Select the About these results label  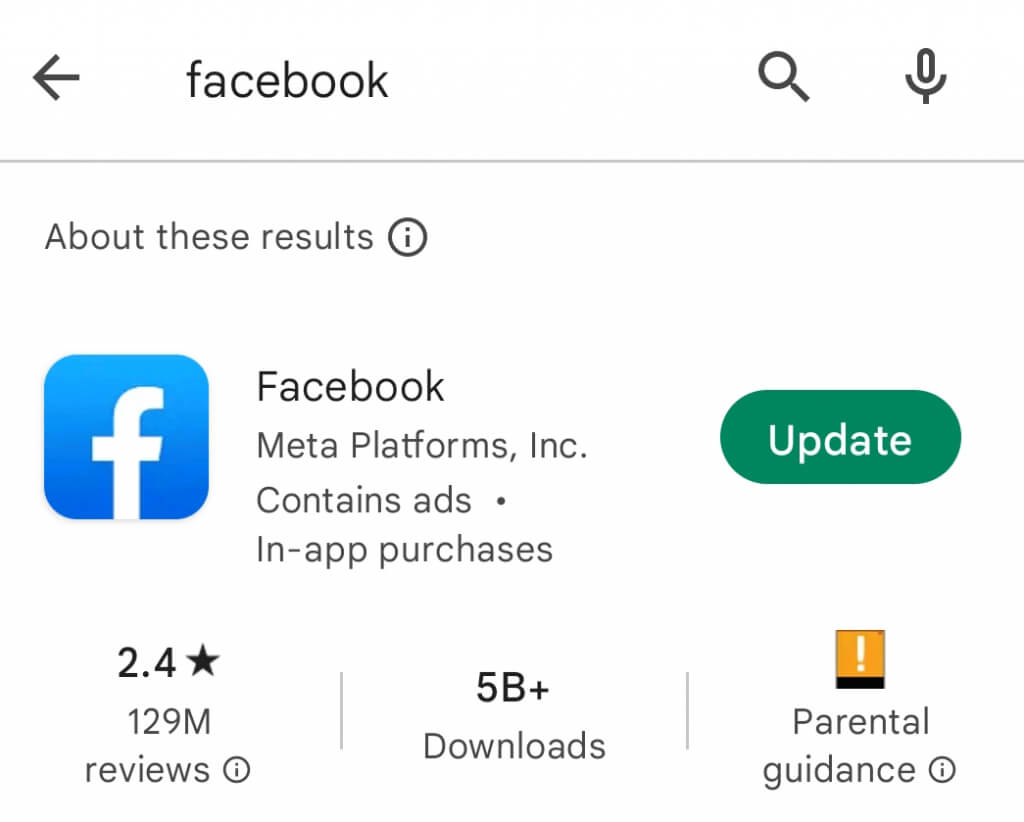pos(209,238)
